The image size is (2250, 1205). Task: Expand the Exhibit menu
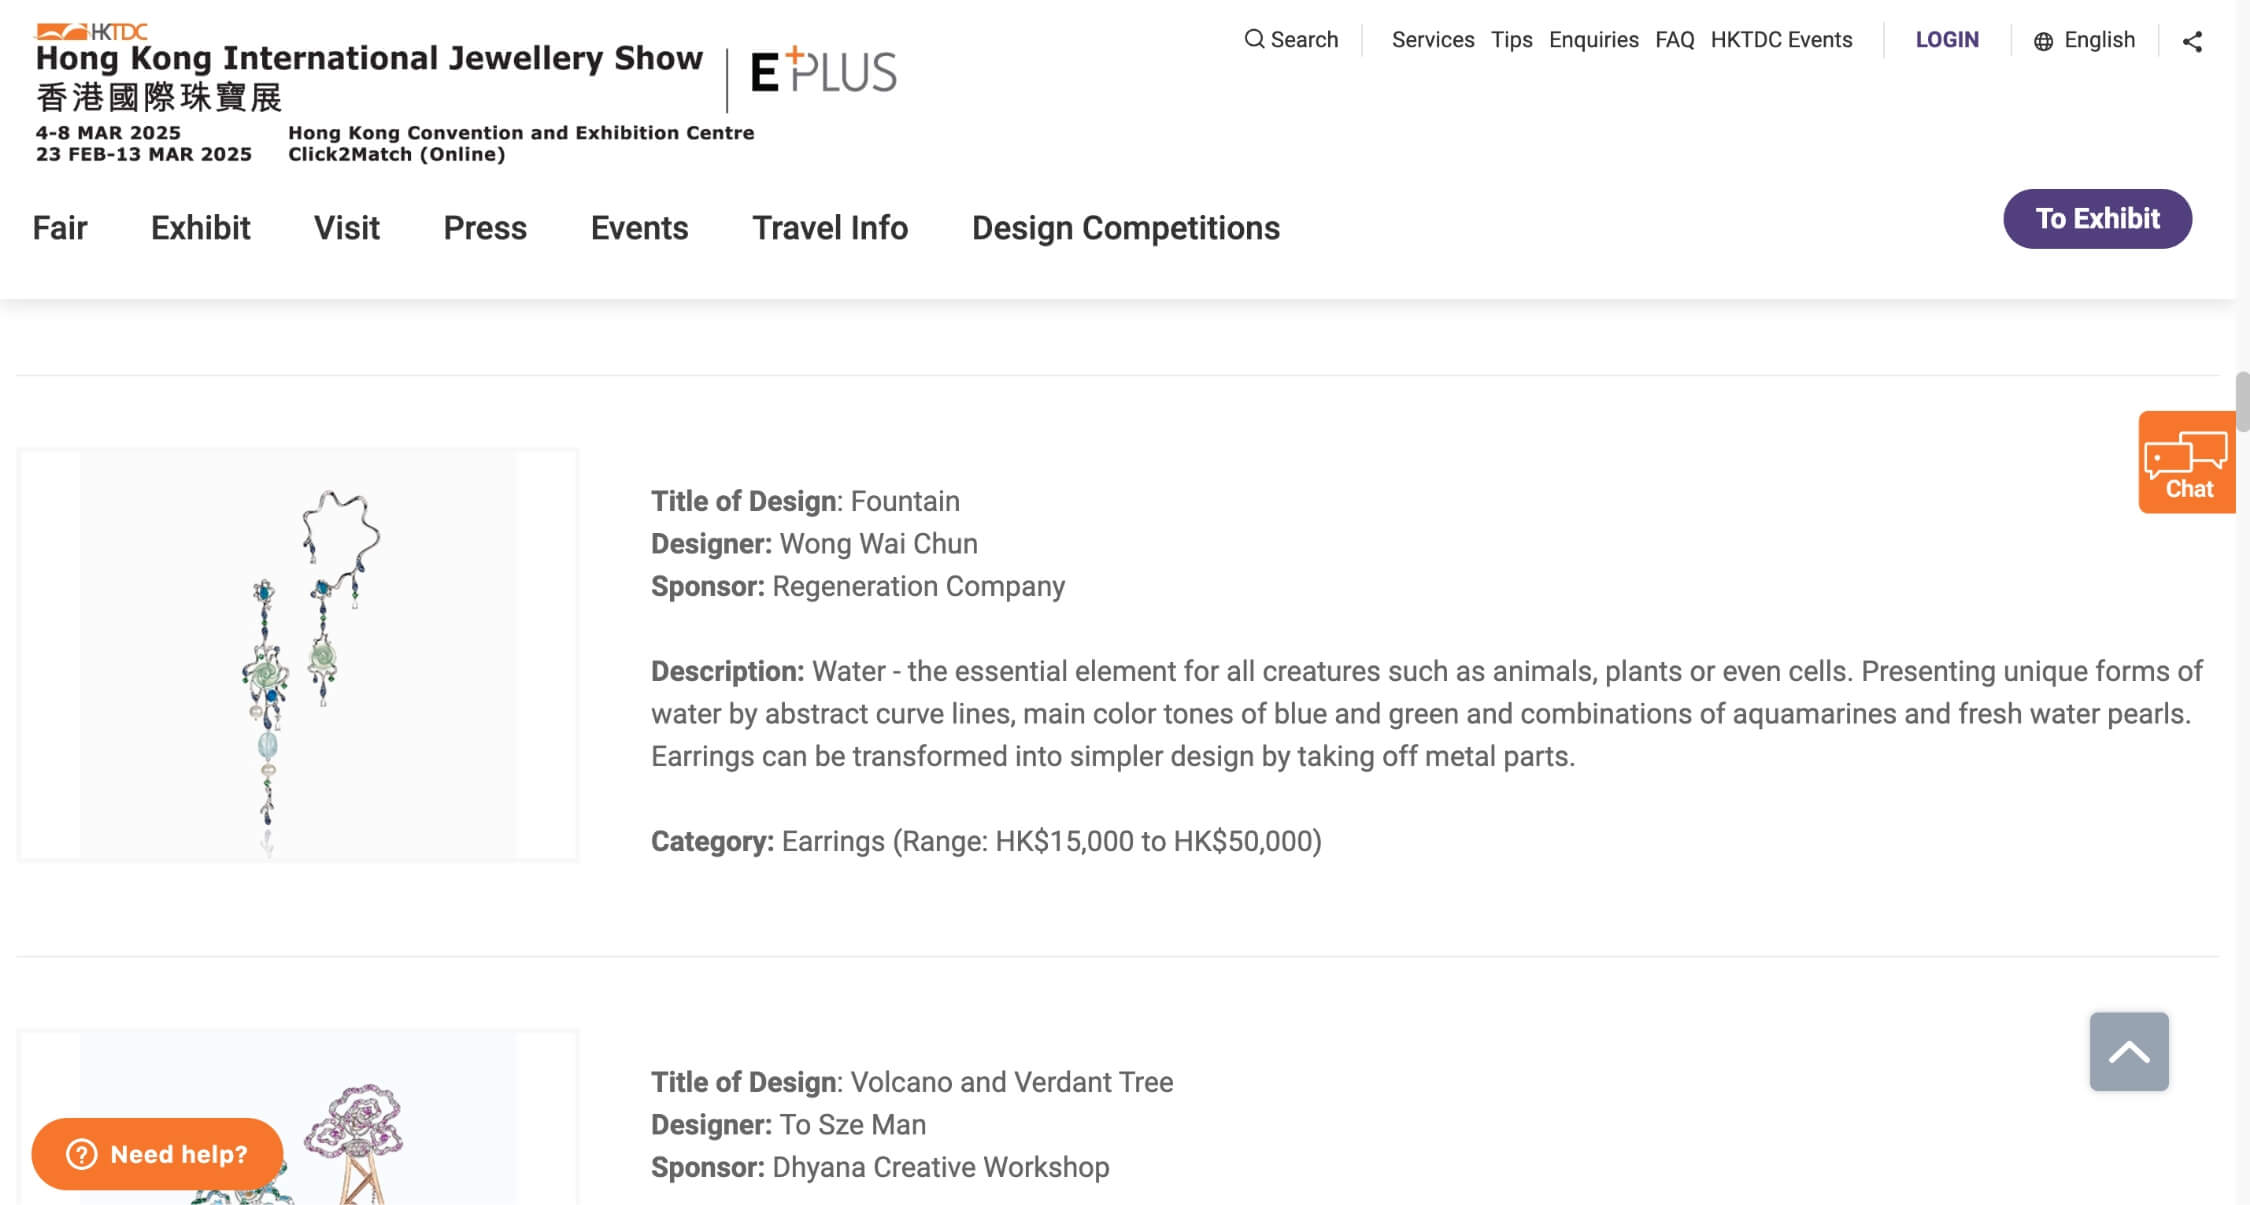coord(200,228)
